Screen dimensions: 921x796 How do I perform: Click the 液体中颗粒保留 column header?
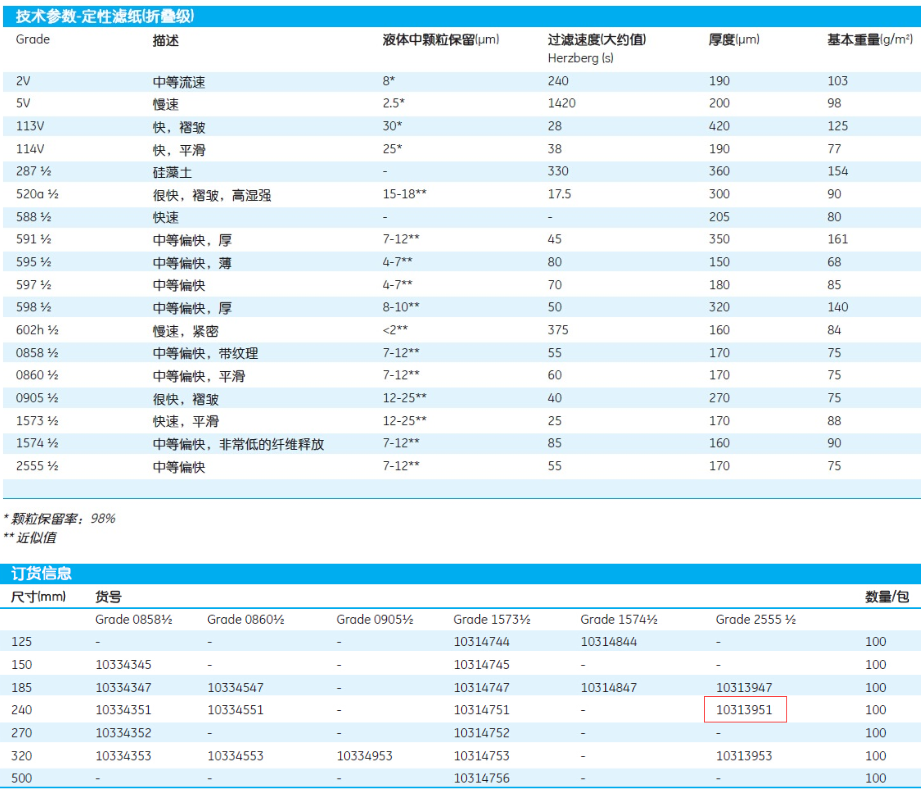pos(441,39)
